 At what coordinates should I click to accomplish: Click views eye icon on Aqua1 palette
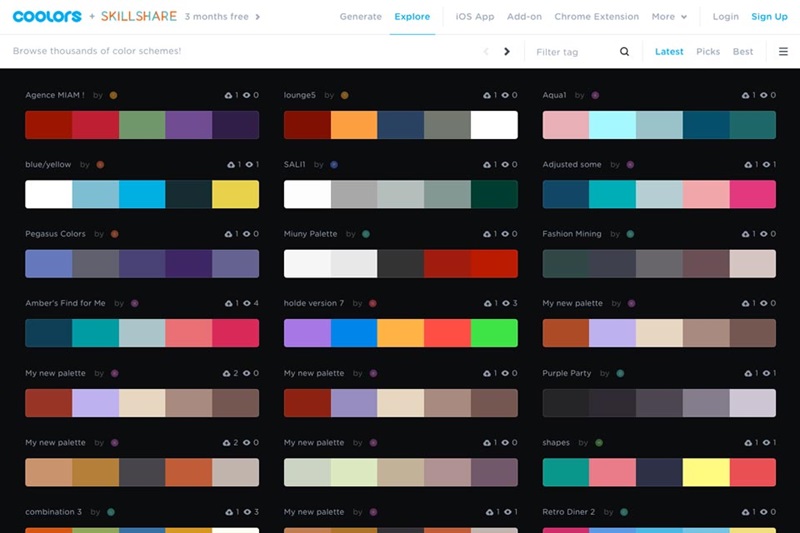[x=765, y=96]
